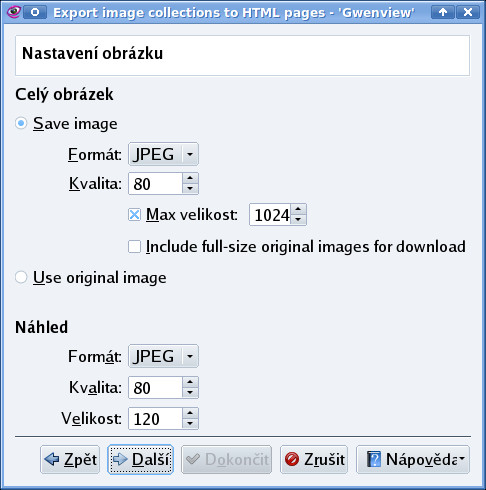
Task: Go to next page with Další
Action: point(140,459)
